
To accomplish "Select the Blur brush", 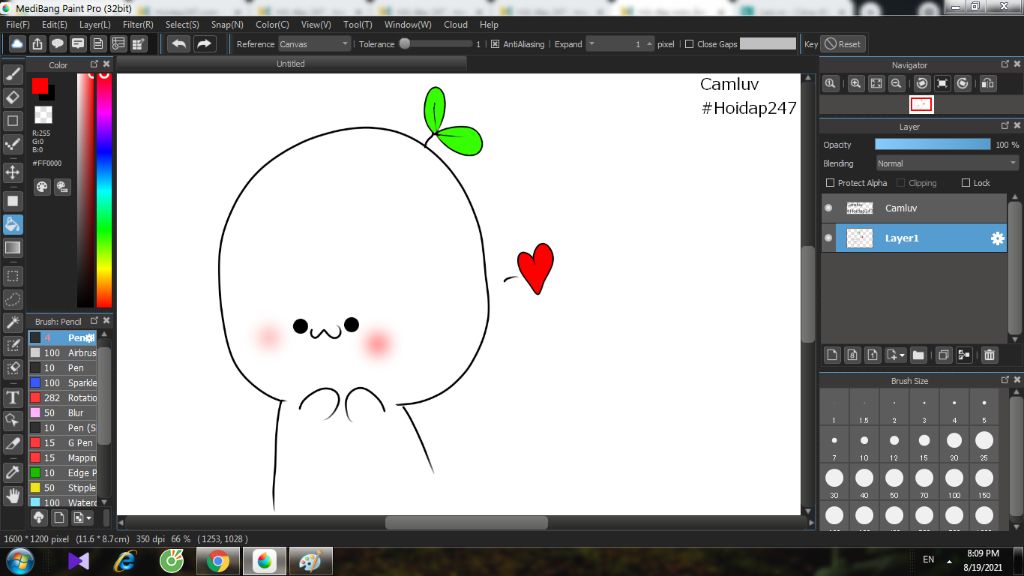I will click(x=63, y=413).
